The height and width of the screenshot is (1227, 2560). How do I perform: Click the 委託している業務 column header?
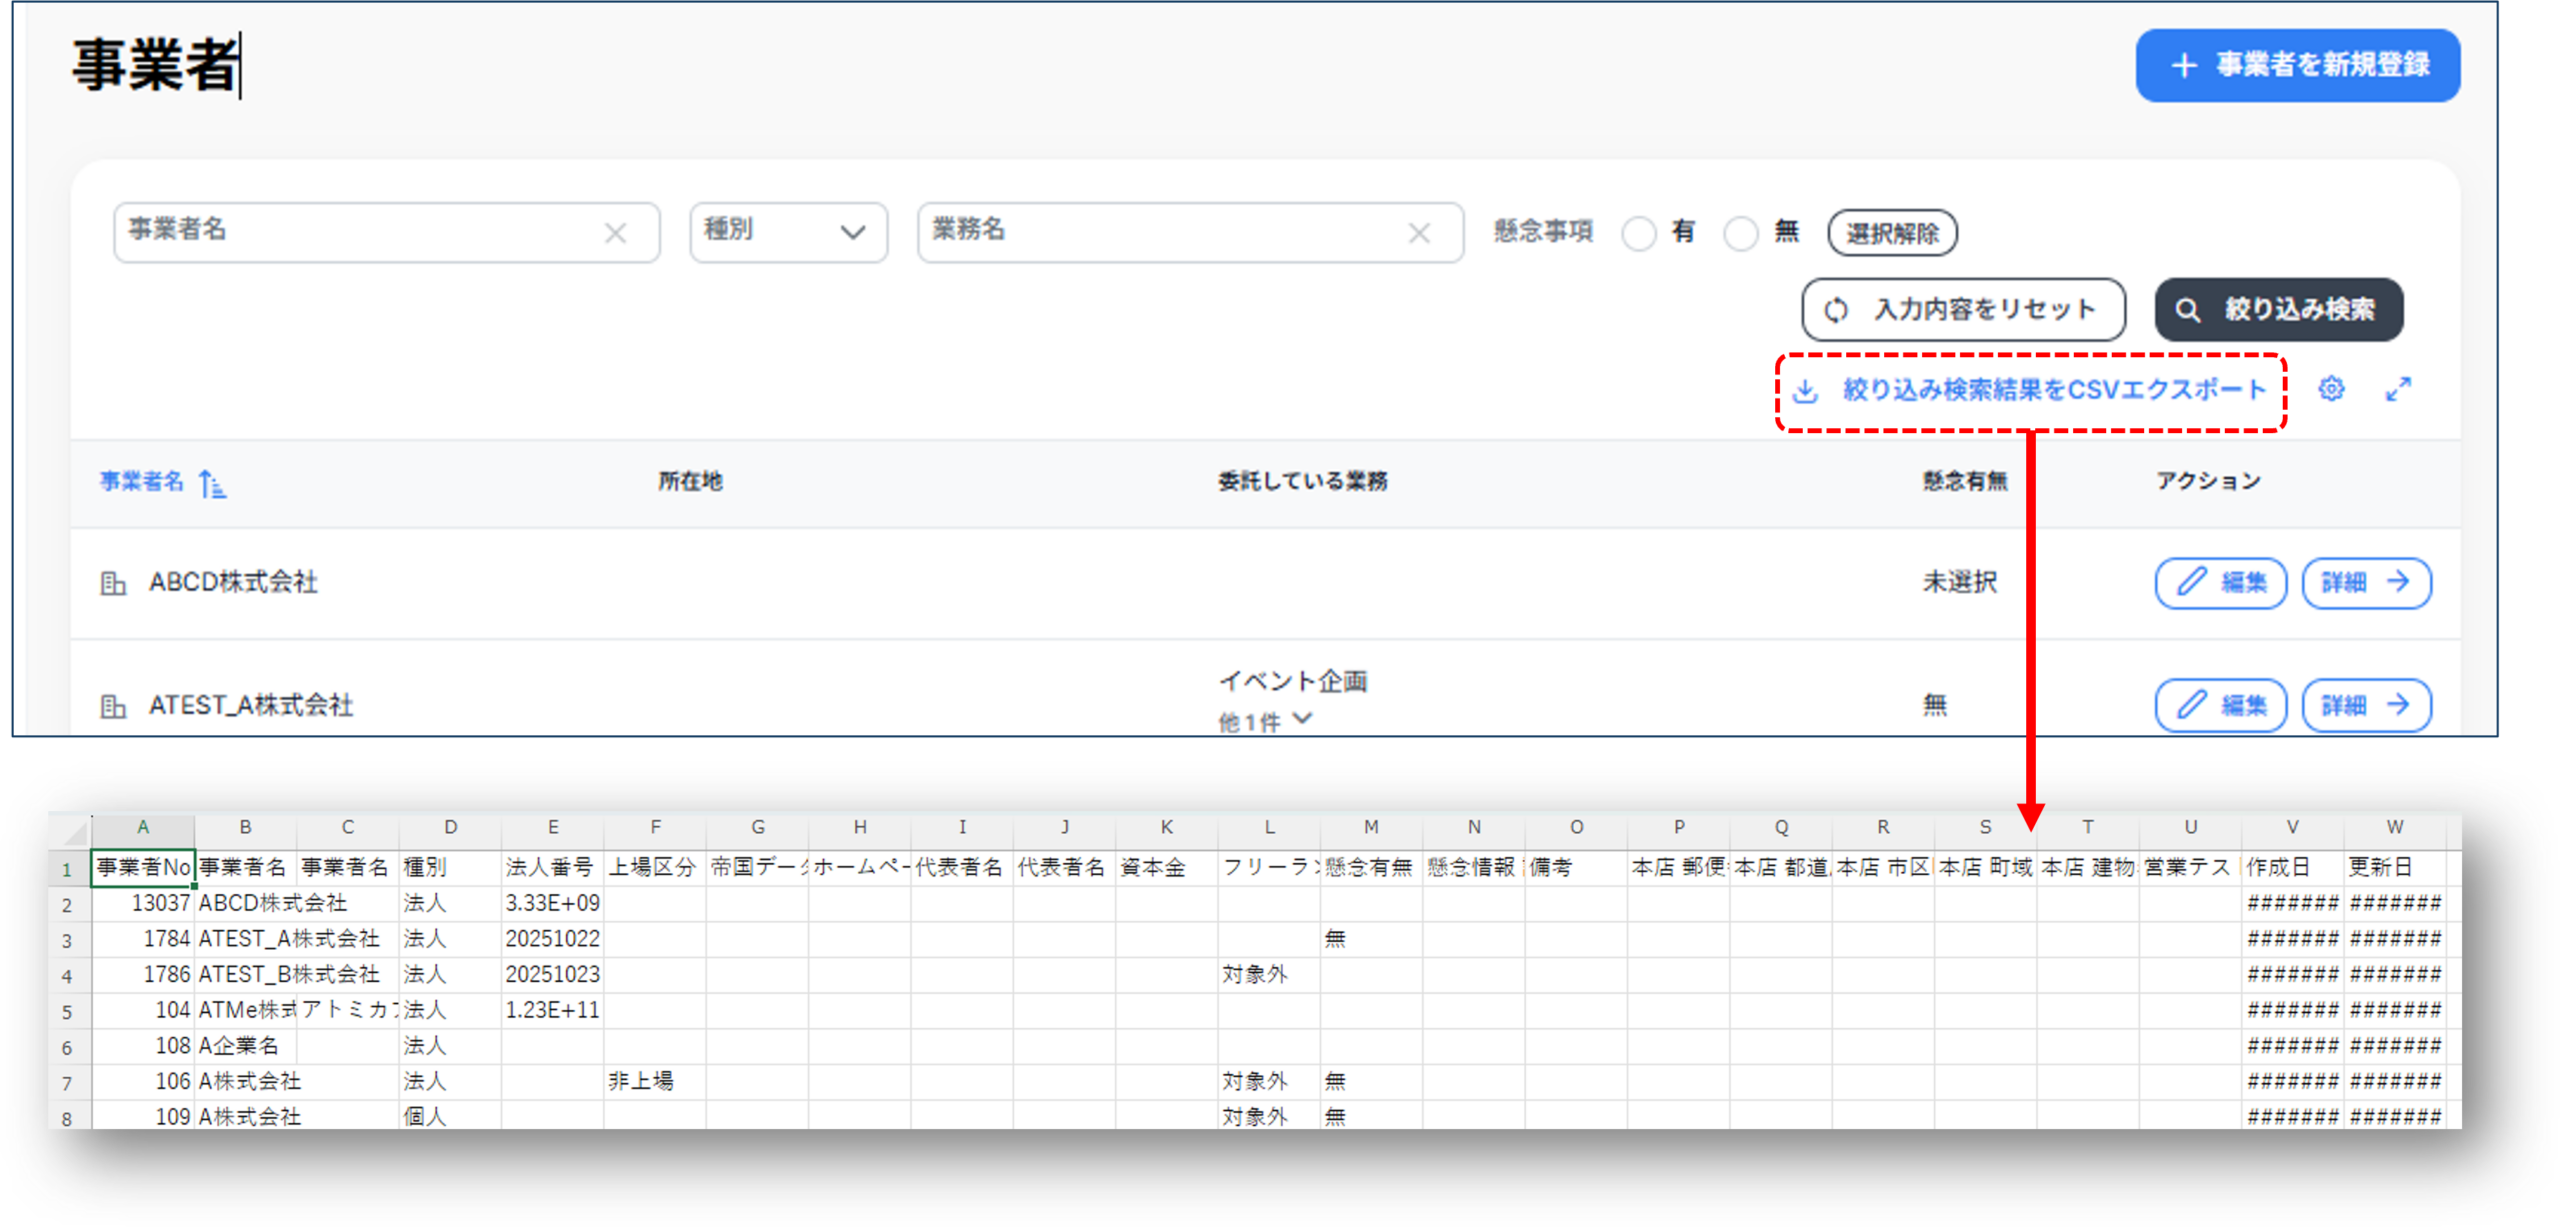click(1302, 482)
